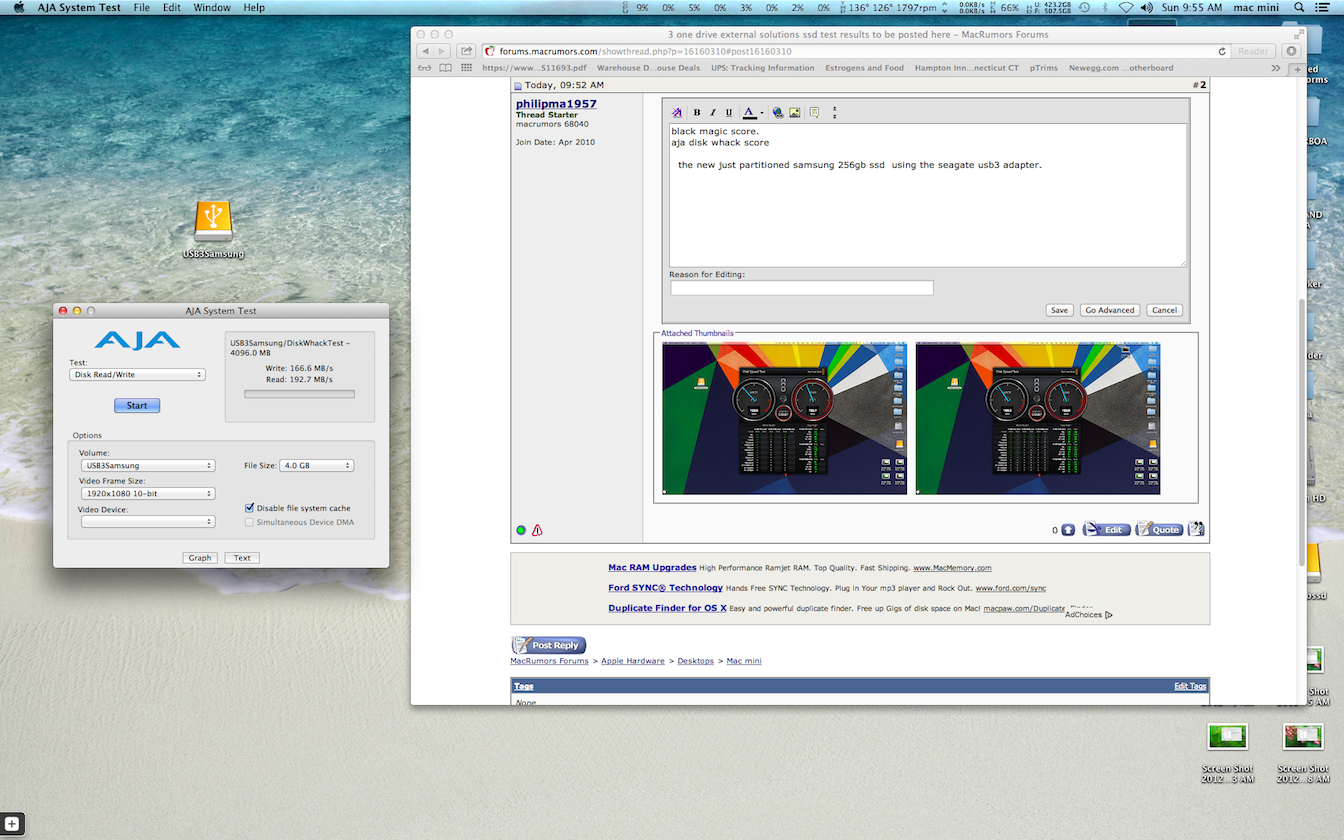This screenshot has width=1344, height=840.
Task: Click the Cancel button in edit box
Action: coord(1164,310)
